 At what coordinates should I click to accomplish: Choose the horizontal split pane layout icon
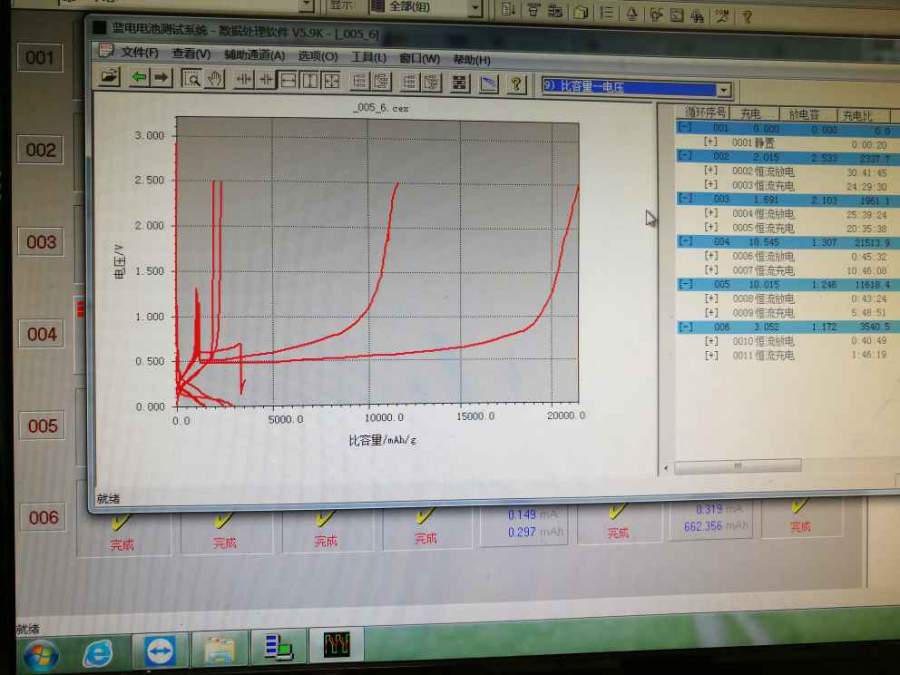tap(288, 80)
